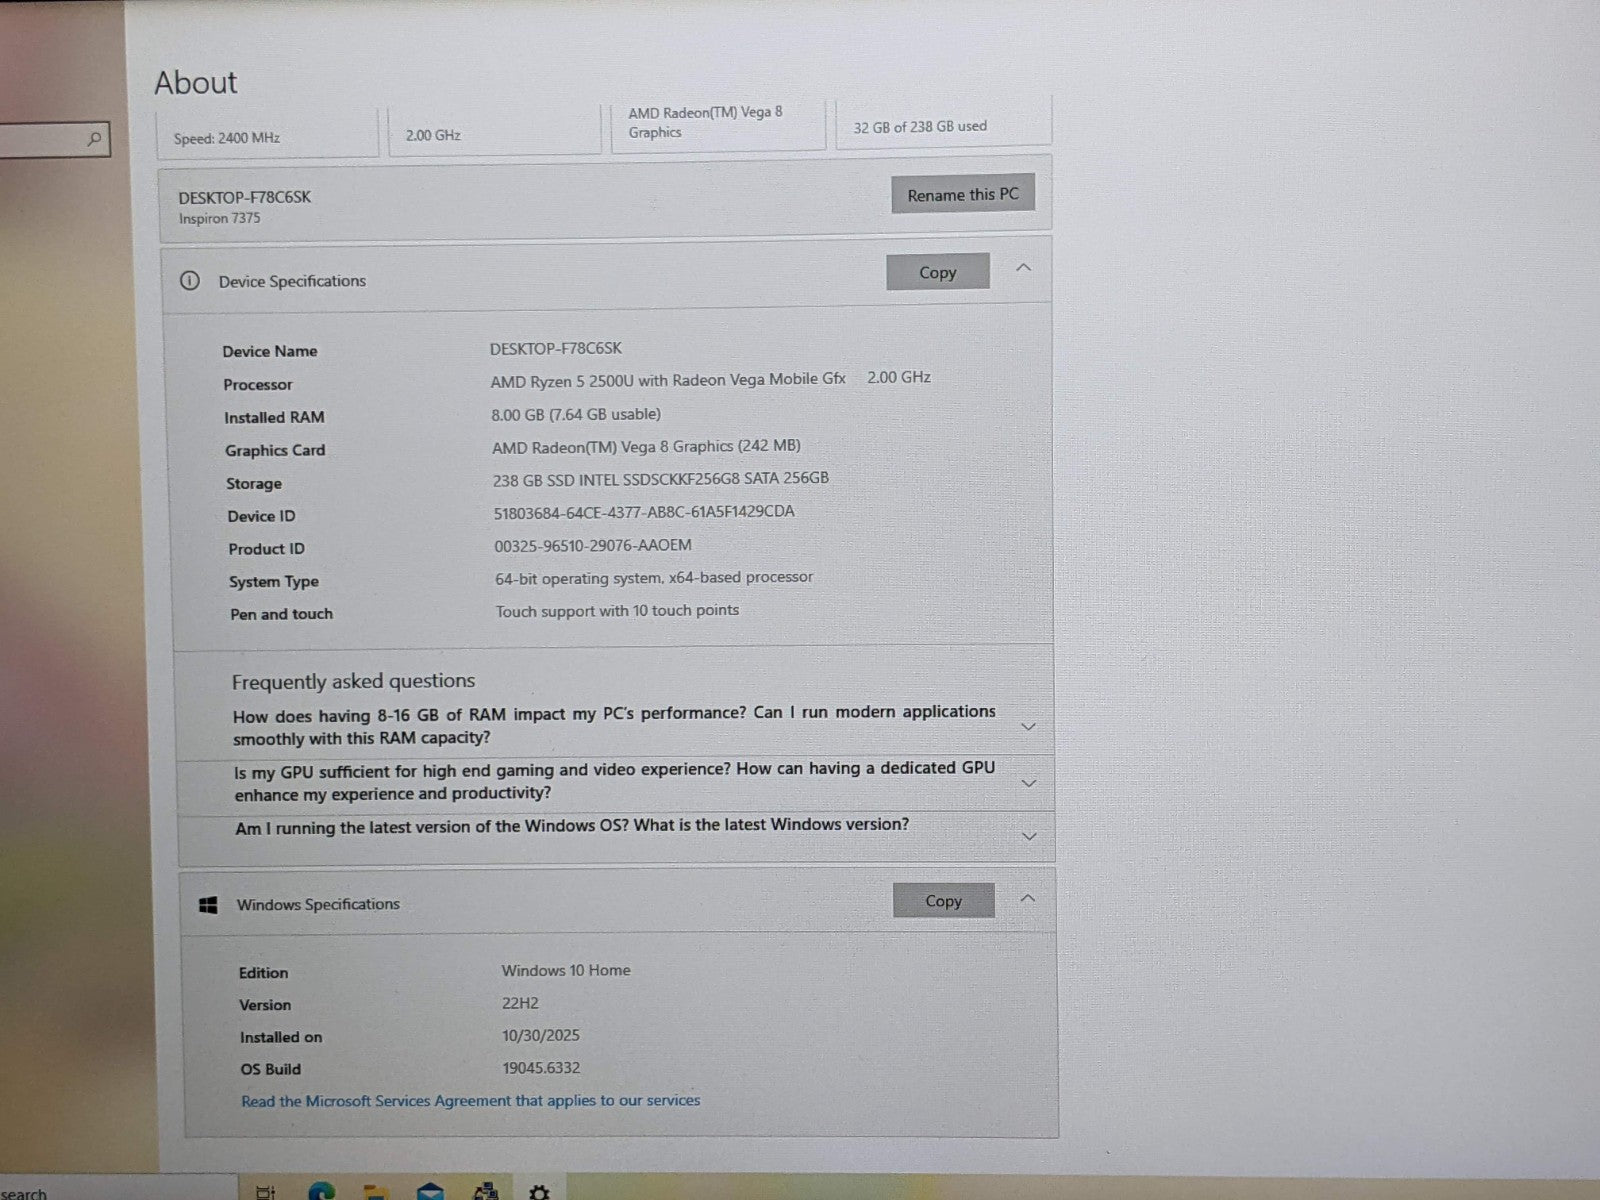Click the Settings gear taskbar icon

[539, 1192]
